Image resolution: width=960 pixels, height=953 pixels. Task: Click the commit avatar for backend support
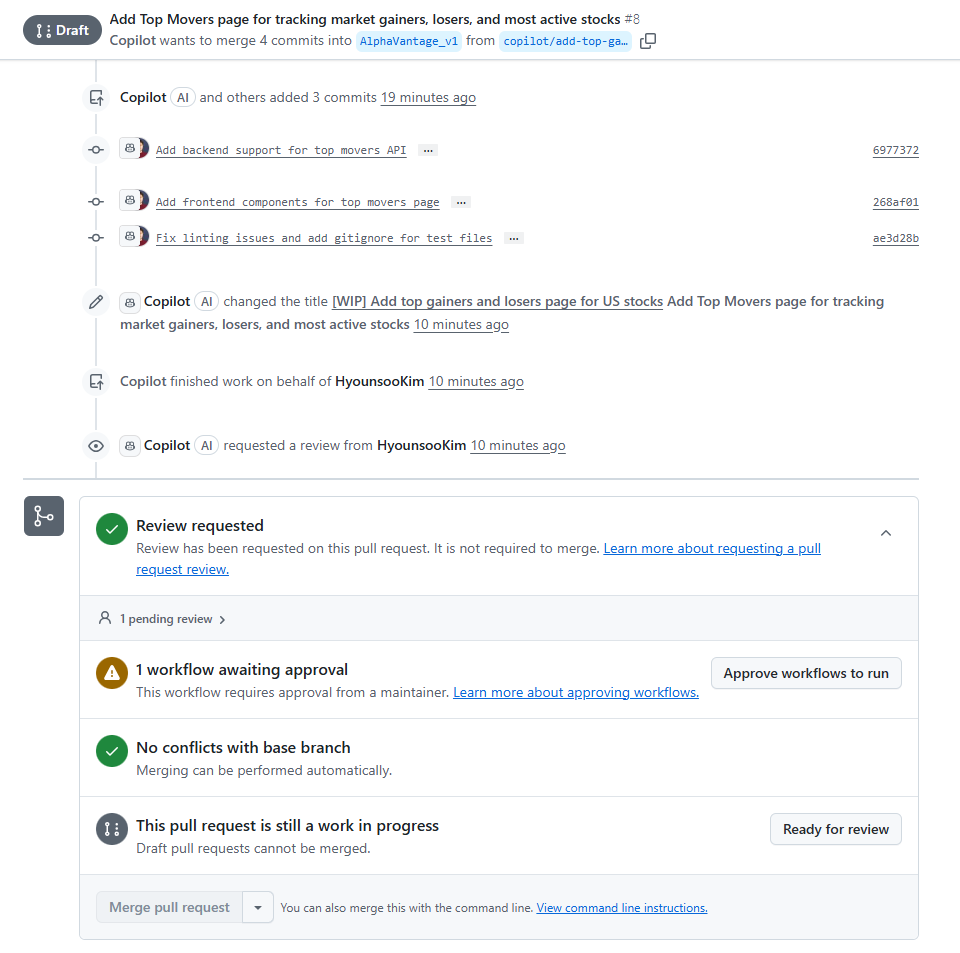[132, 148]
